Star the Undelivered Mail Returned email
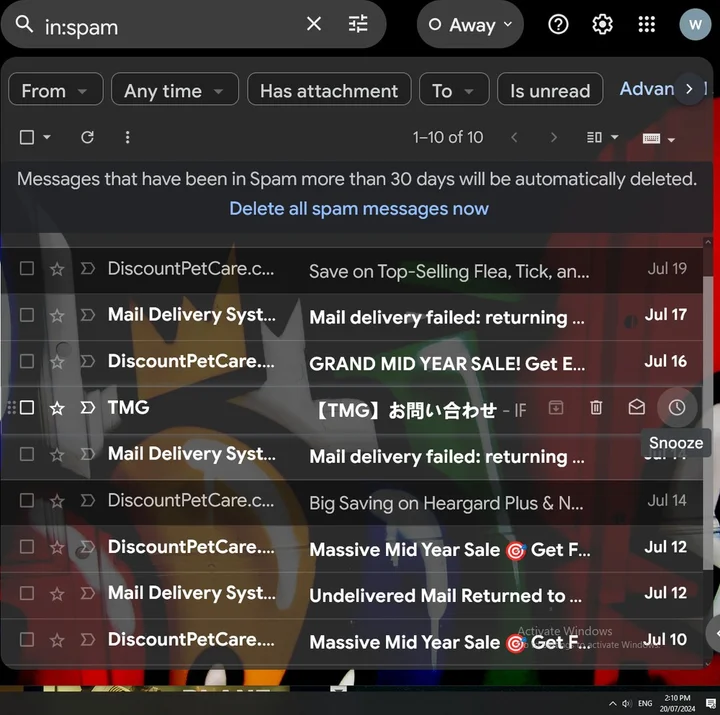 click(x=57, y=594)
